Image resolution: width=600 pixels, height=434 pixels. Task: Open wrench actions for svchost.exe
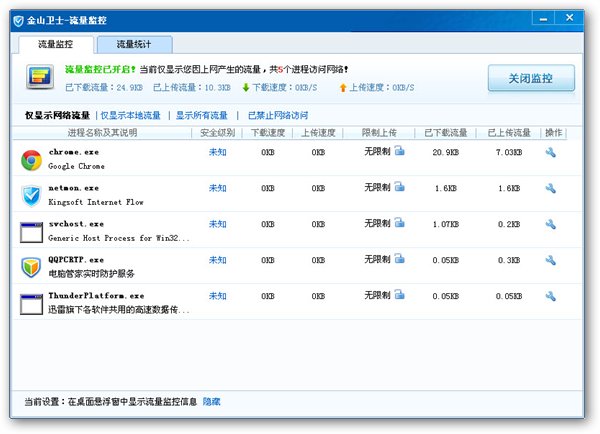pyautogui.click(x=551, y=224)
